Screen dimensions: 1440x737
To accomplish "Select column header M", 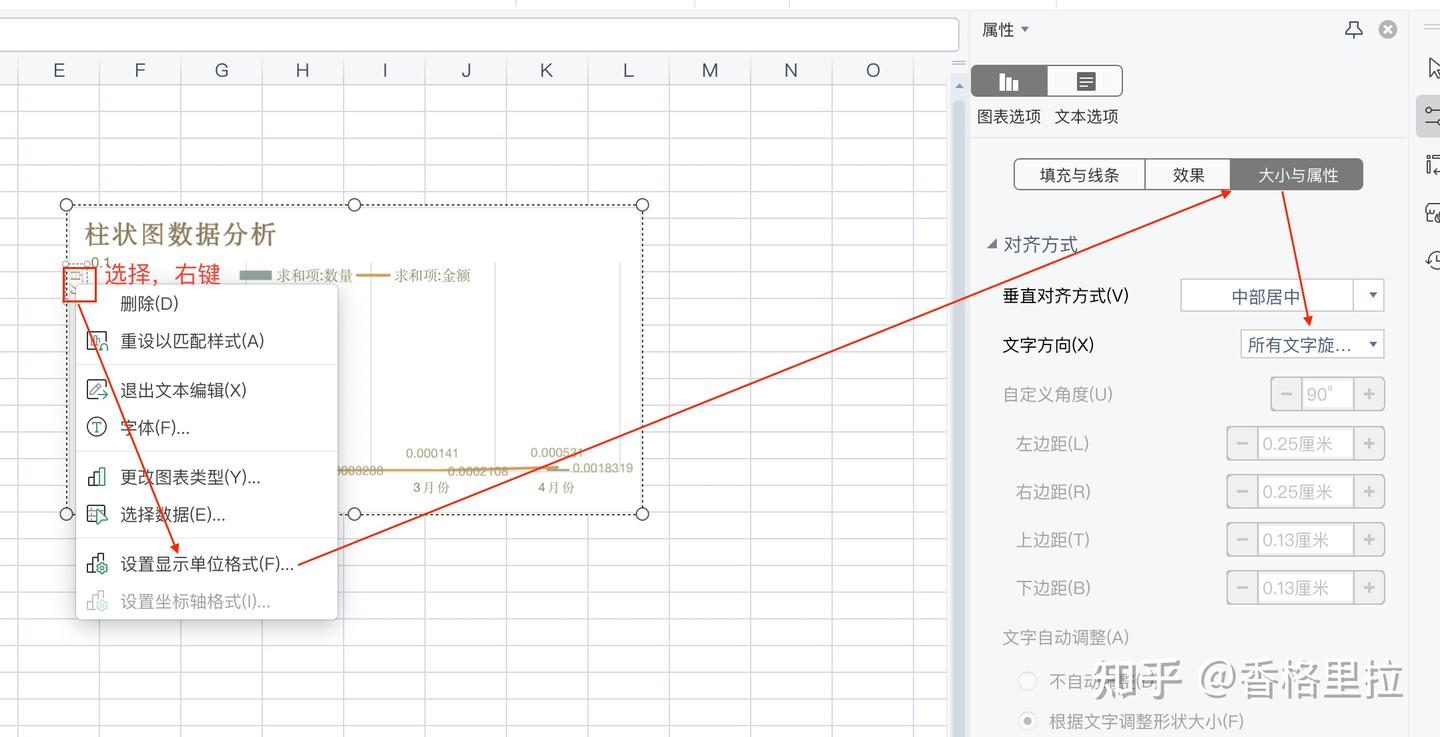I will (x=710, y=70).
